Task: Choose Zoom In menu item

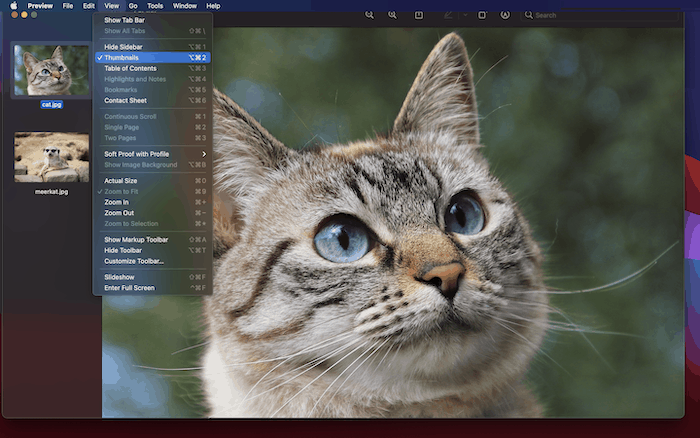Action: click(152, 202)
